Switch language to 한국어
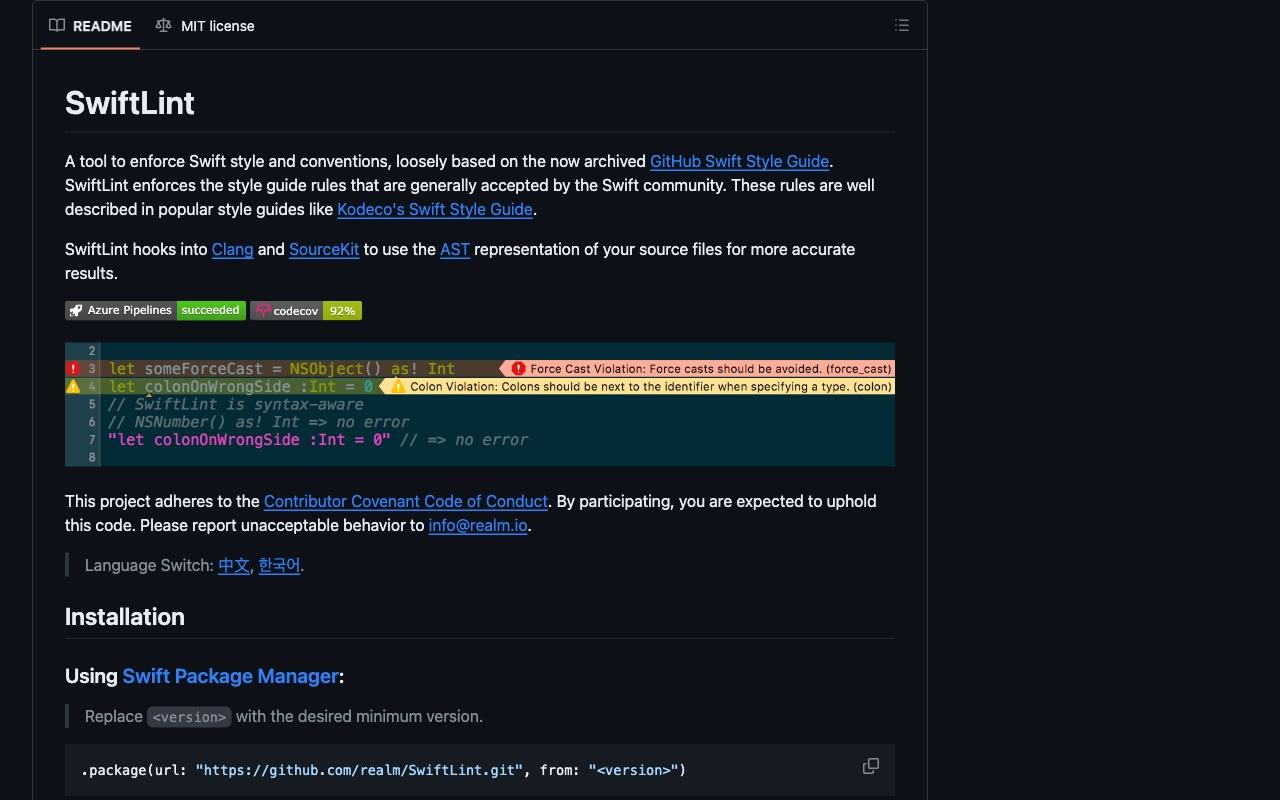Image resolution: width=1280 pixels, height=800 pixels. click(279, 565)
